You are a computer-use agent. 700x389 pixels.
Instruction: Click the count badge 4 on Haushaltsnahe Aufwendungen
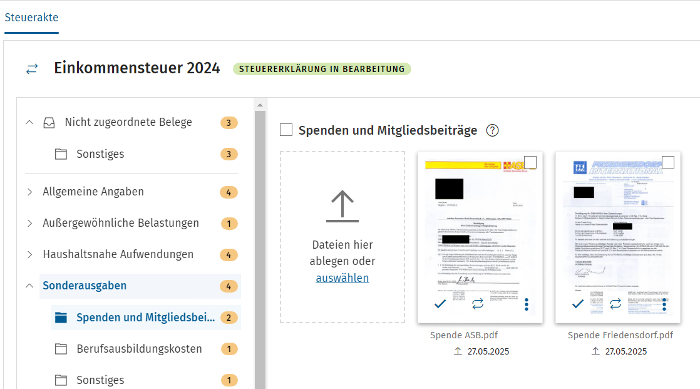click(229, 255)
